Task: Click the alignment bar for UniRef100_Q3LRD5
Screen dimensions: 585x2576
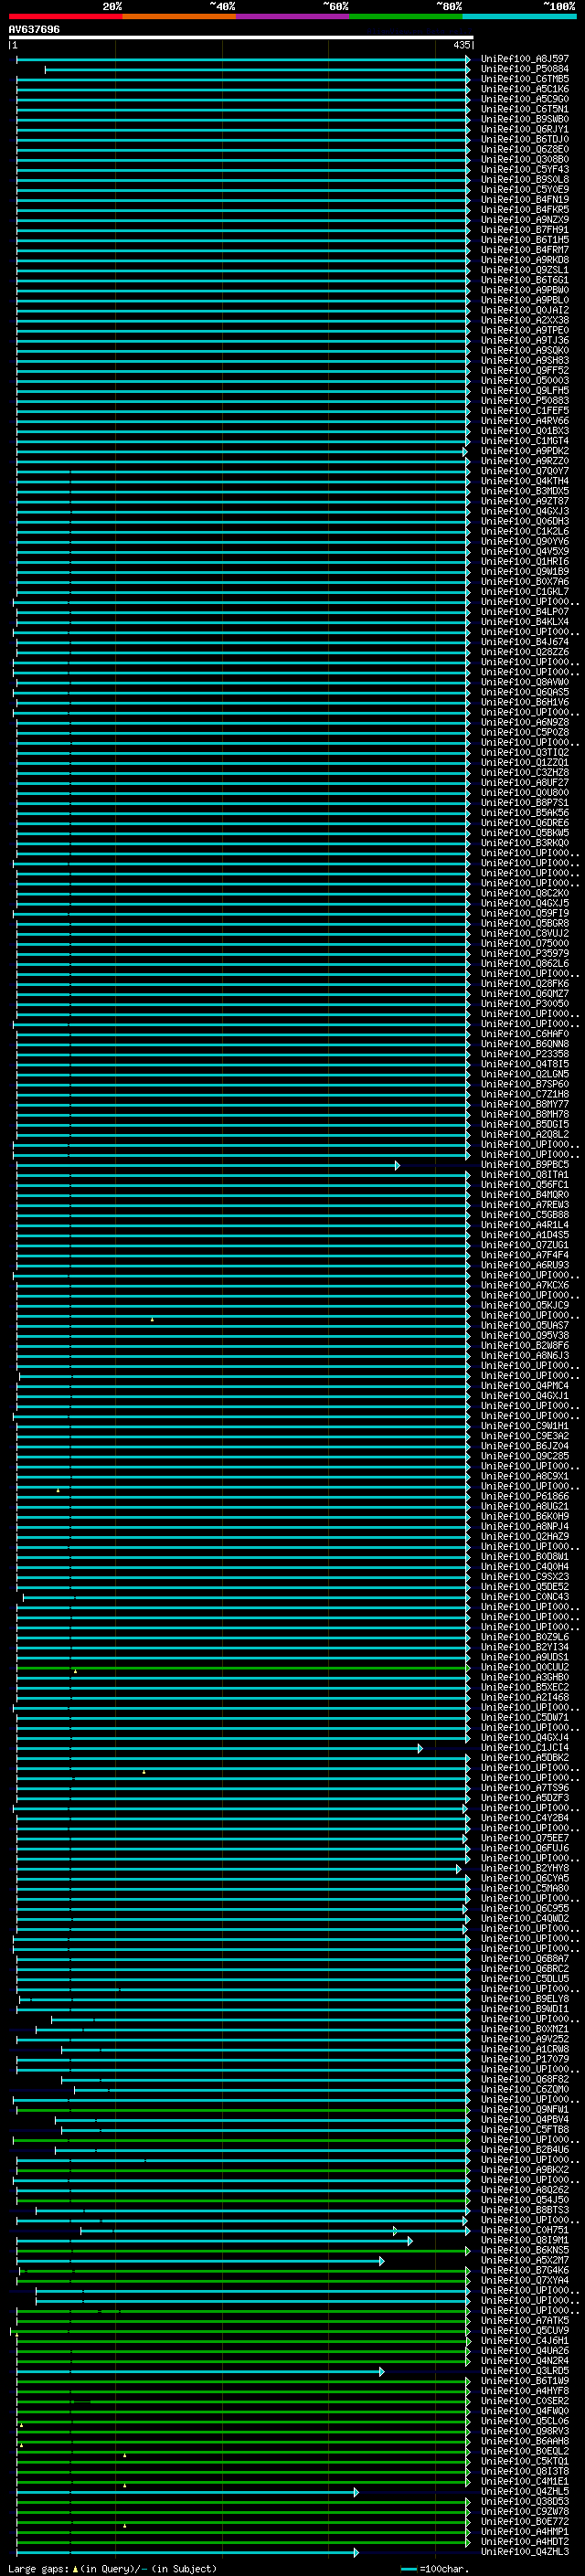Action: [x=200, y=2371]
